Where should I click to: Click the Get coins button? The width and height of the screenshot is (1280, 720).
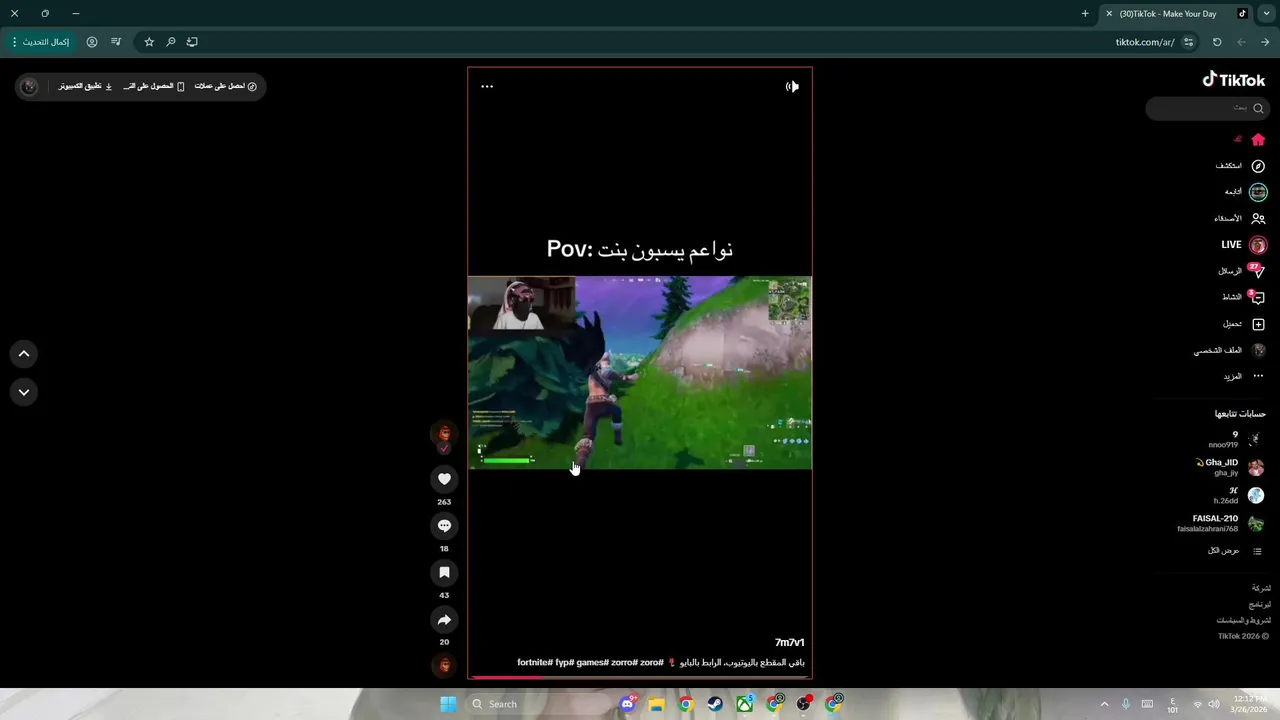[x=226, y=86]
